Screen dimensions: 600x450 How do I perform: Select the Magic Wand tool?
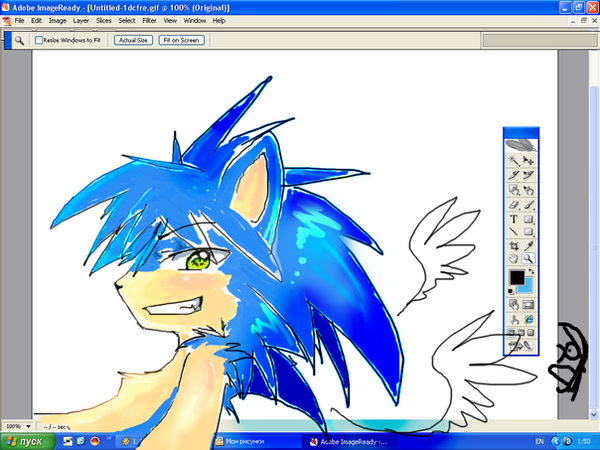tap(514, 160)
